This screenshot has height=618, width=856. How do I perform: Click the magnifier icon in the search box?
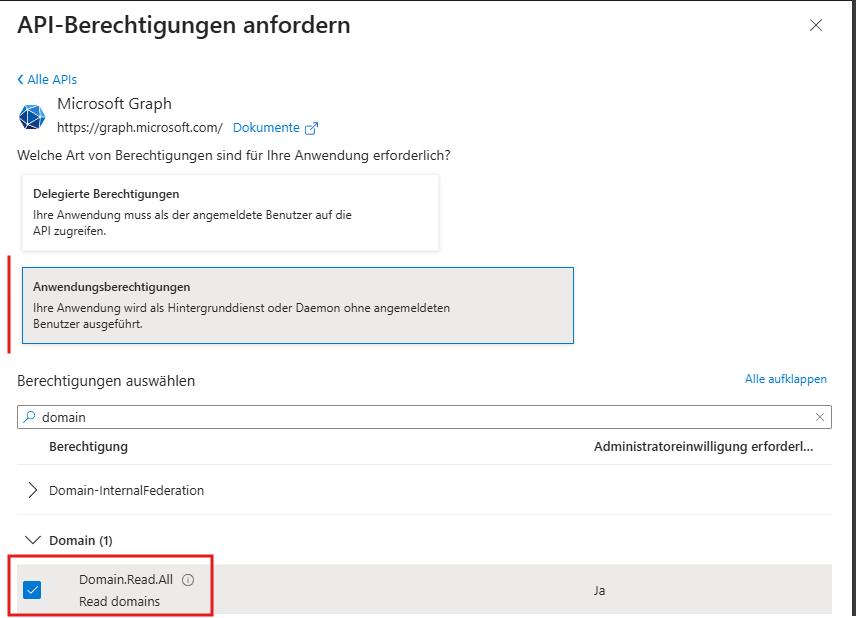coord(29,417)
